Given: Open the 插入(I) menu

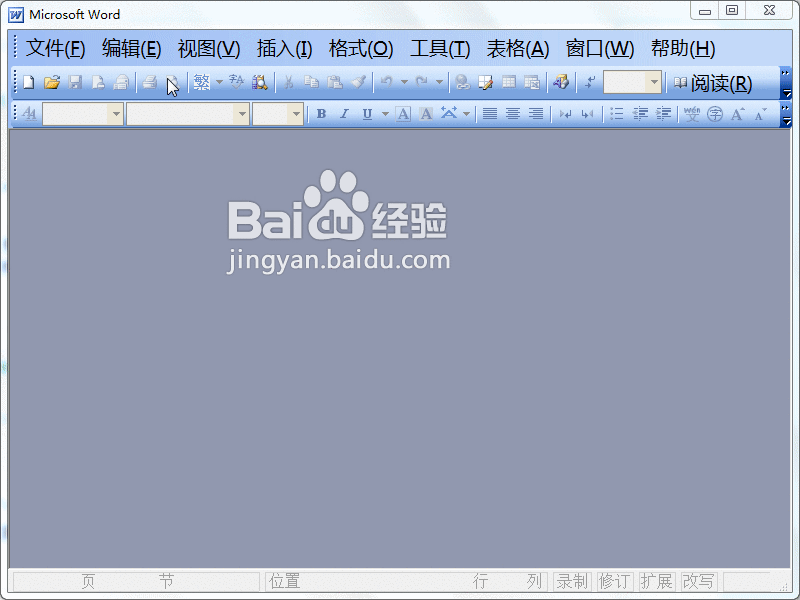Looking at the screenshot, I should [x=285, y=48].
